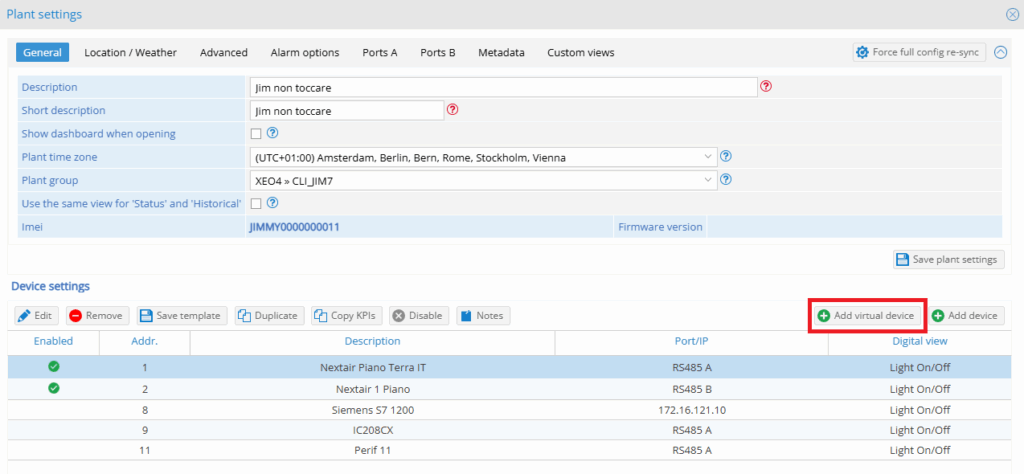Open help icon for Plant group
The height and width of the screenshot is (474, 1024).
725,180
